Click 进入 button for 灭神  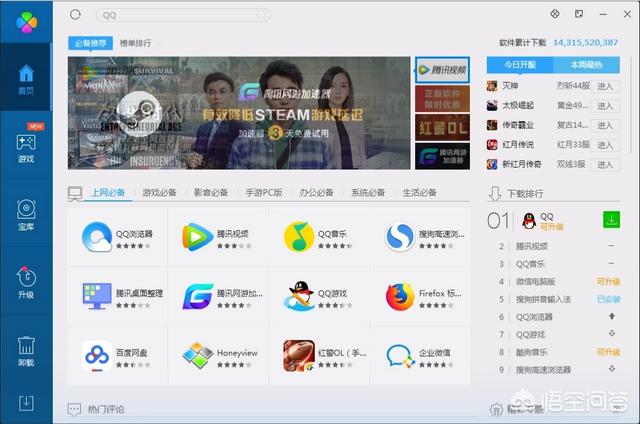click(x=605, y=86)
